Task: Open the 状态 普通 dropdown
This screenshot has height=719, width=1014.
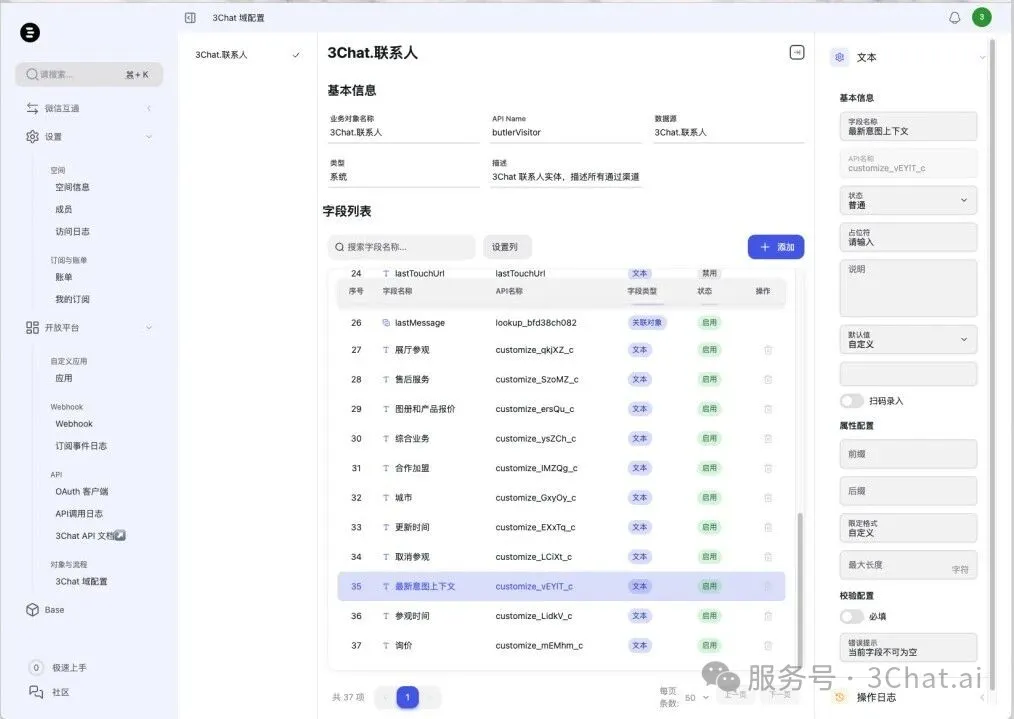Action: [x=908, y=200]
